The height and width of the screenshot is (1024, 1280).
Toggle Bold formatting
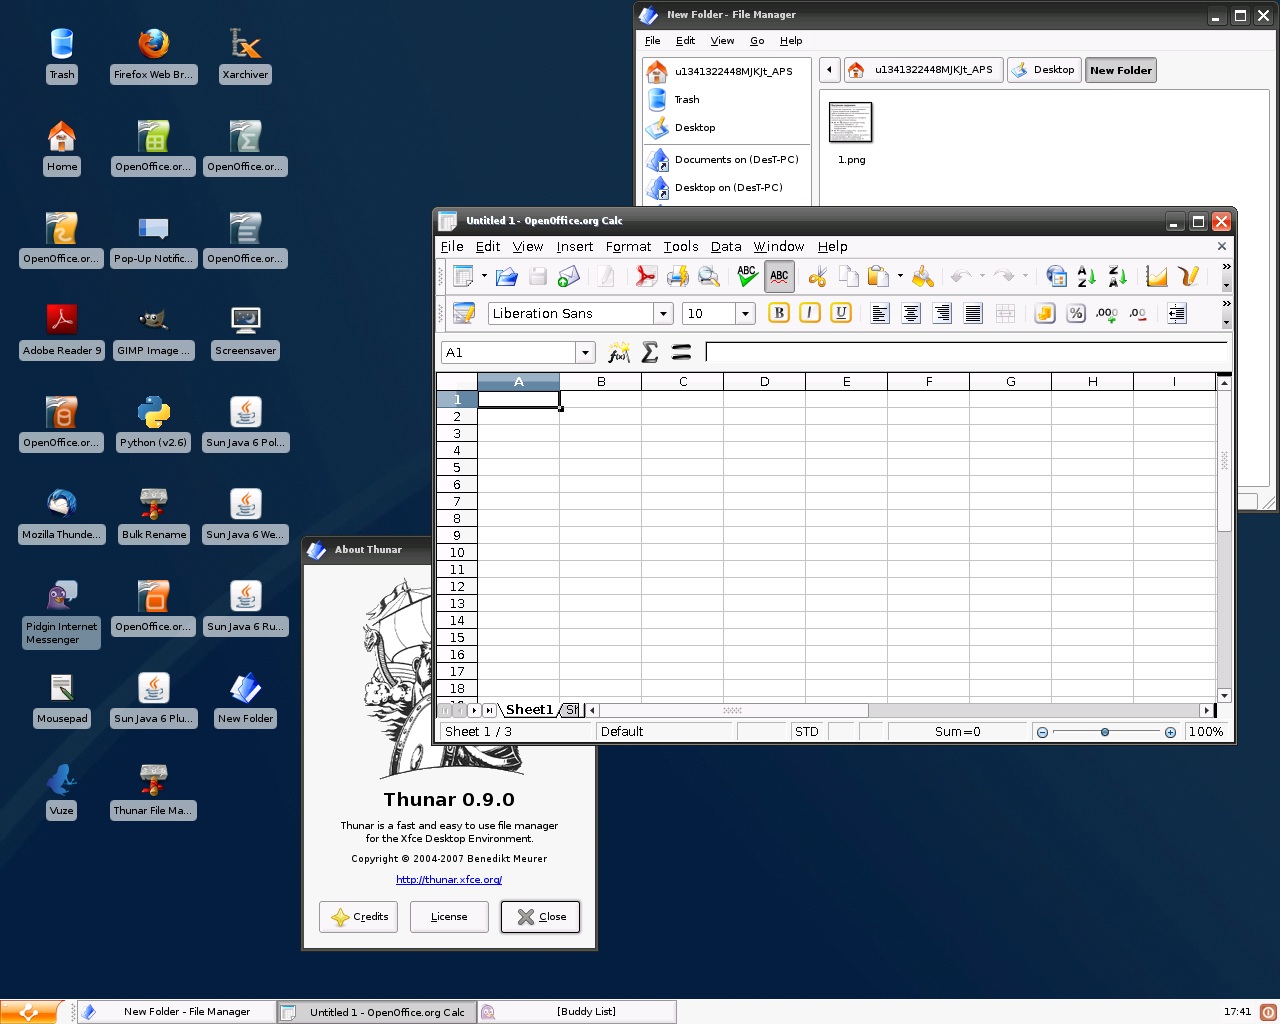pyautogui.click(x=779, y=313)
